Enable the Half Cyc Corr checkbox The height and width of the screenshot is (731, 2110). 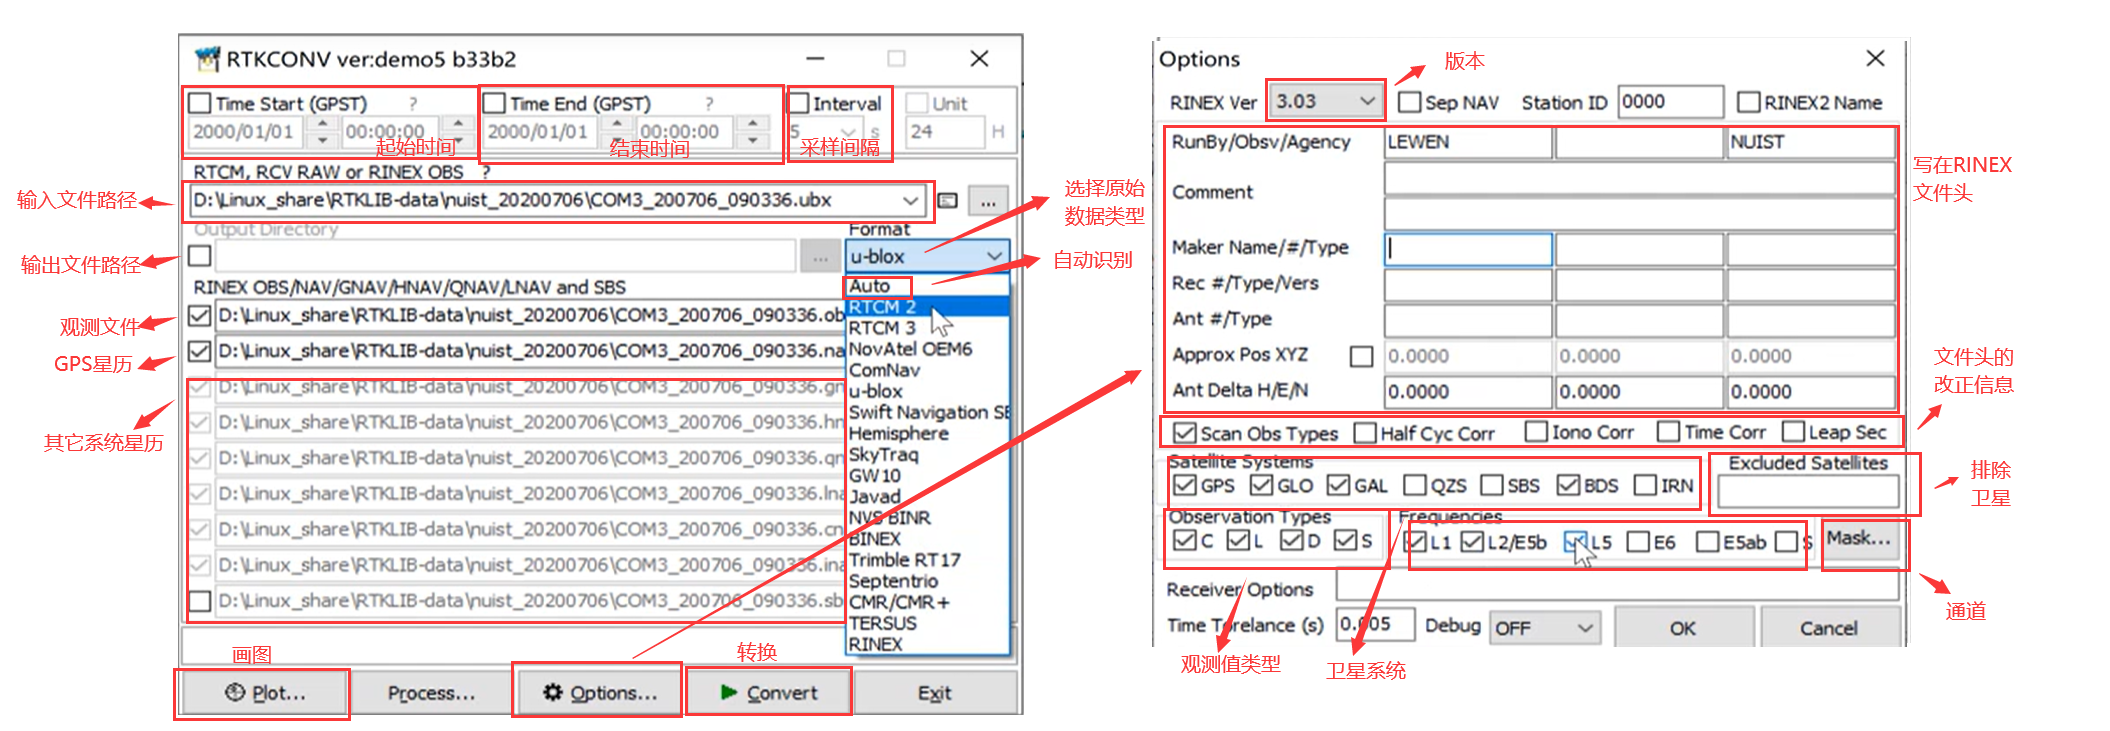coord(1365,433)
